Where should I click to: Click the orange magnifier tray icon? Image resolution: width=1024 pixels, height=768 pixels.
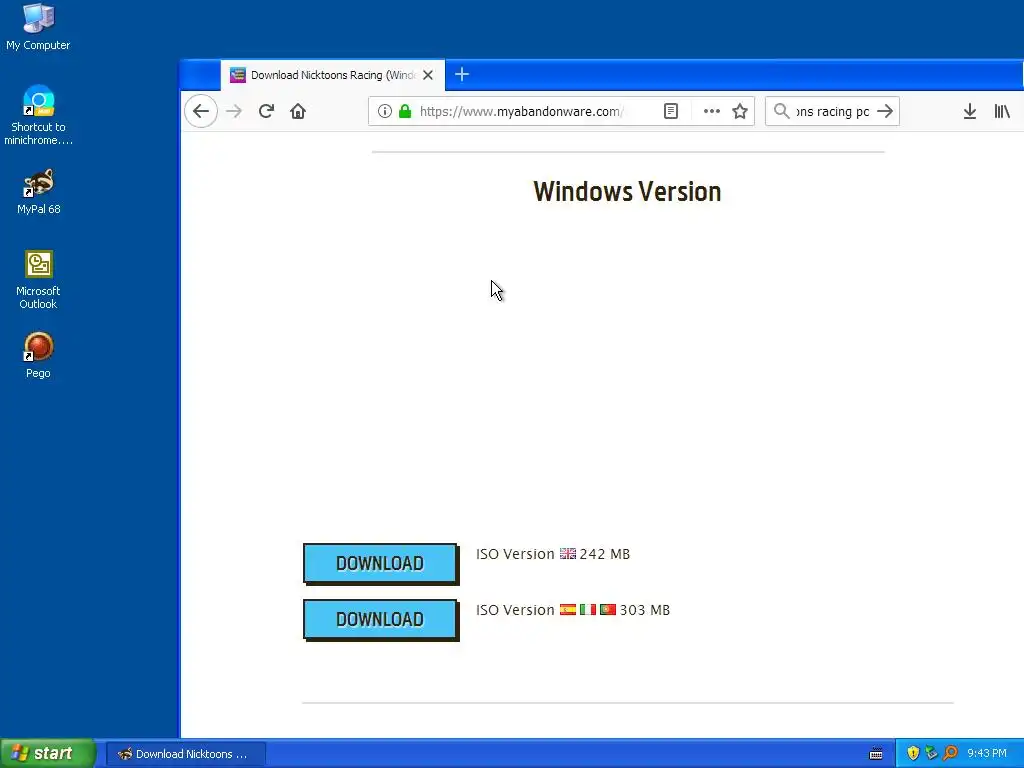tap(950, 753)
